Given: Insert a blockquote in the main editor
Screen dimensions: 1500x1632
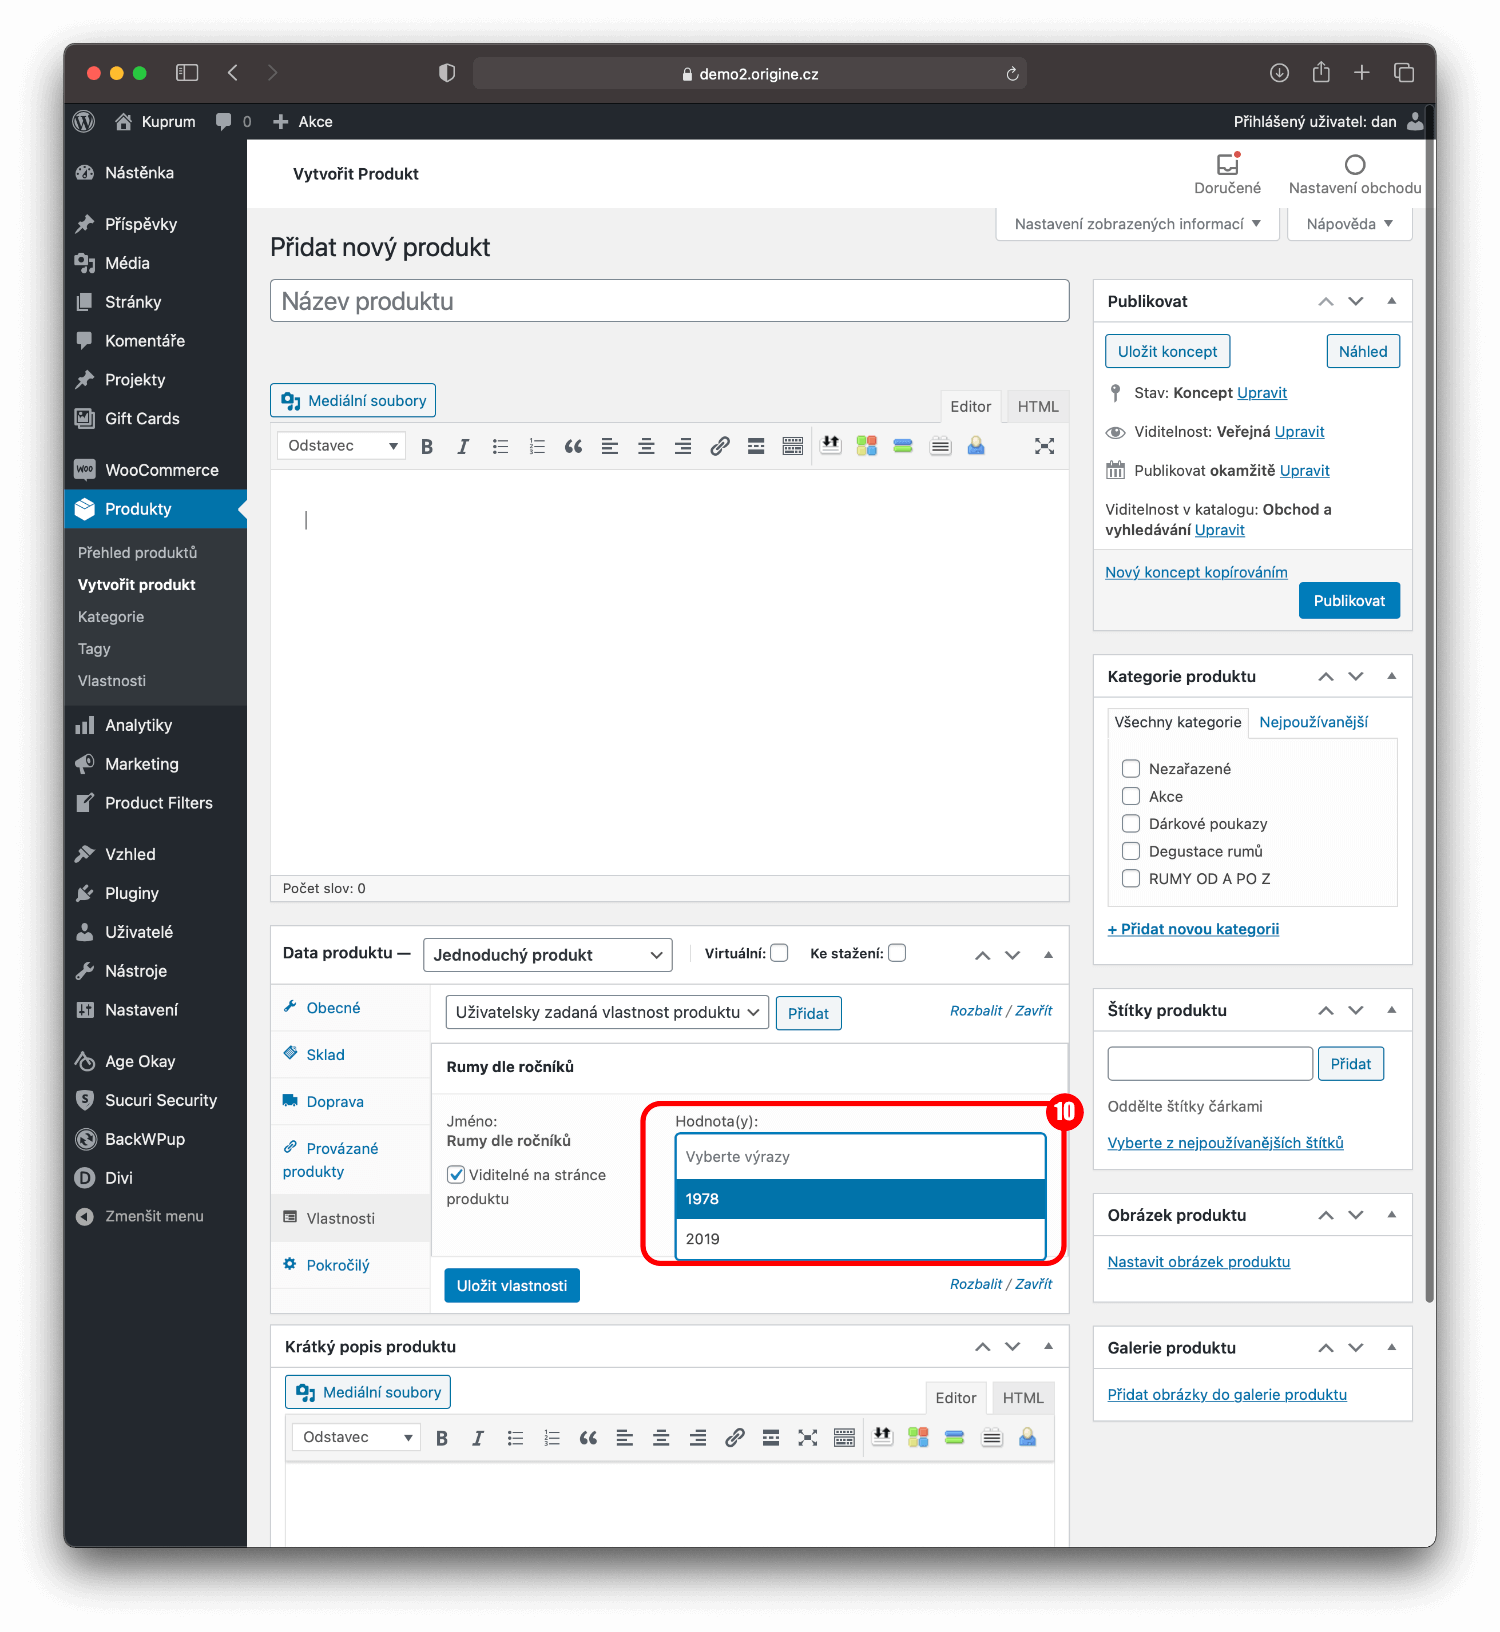Looking at the screenshot, I should pyautogui.click(x=573, y=447).
